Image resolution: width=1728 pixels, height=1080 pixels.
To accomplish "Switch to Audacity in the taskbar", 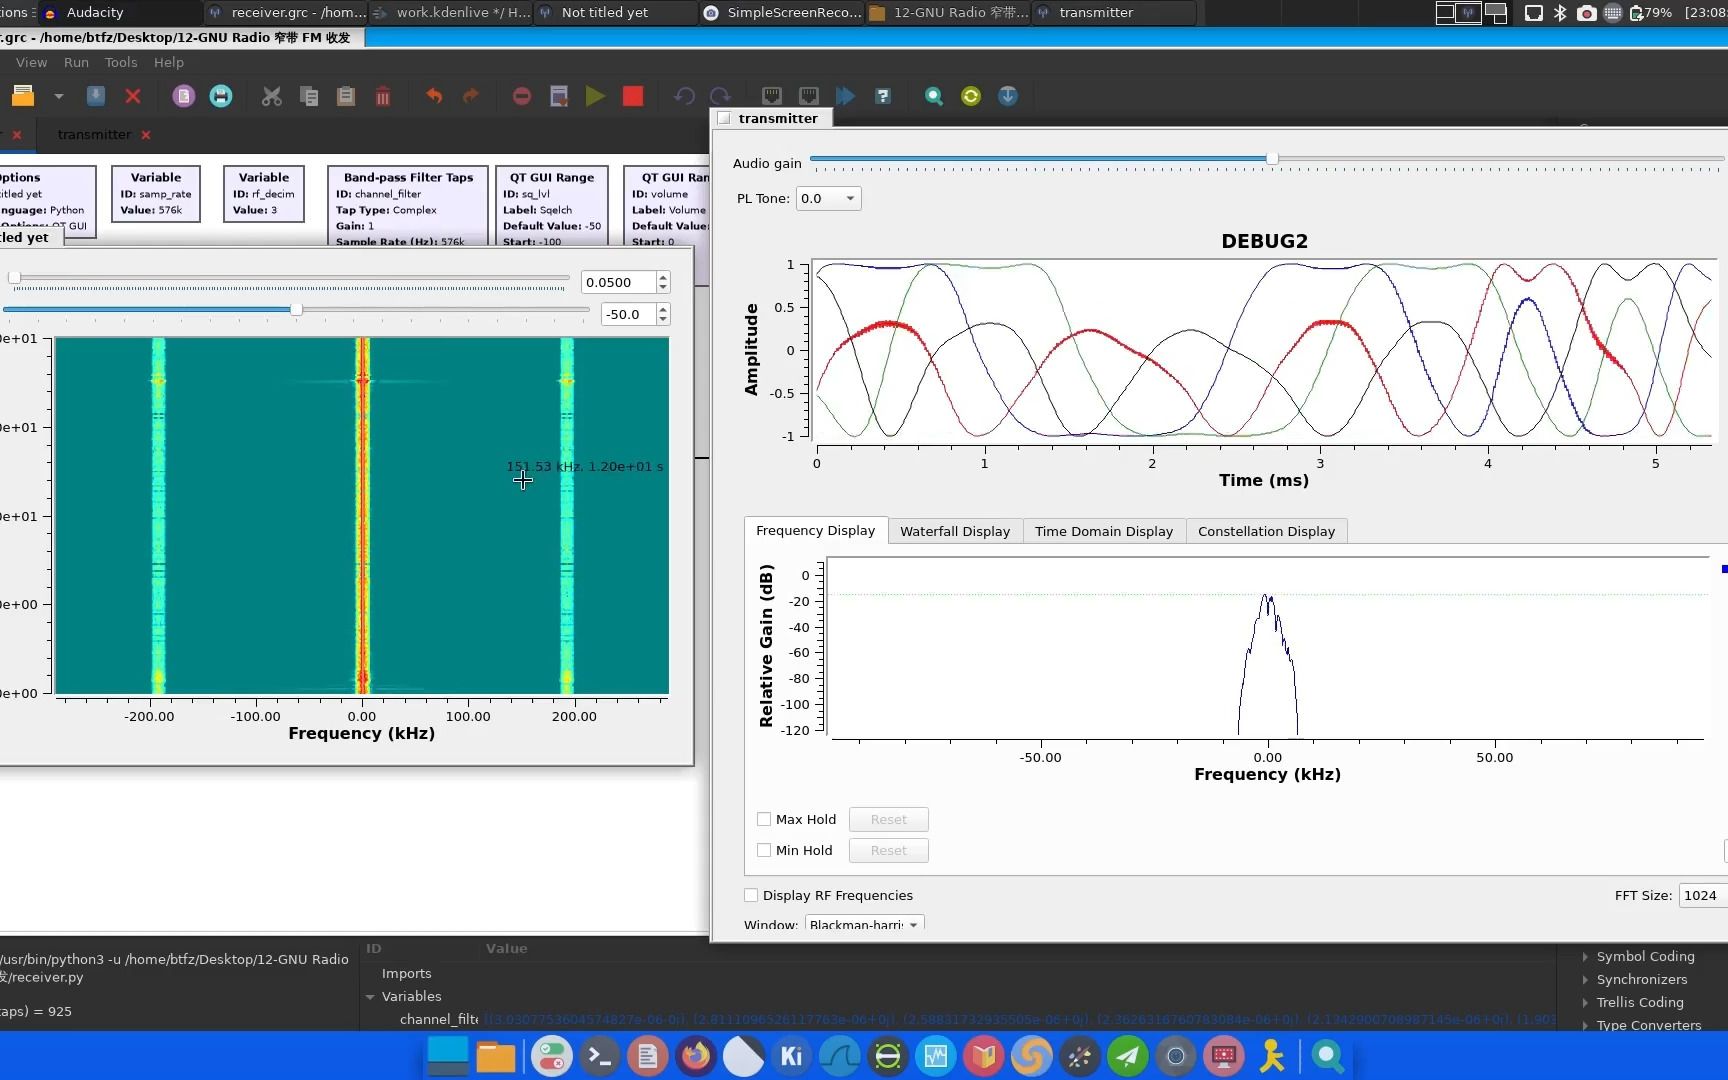I will 120,12.
